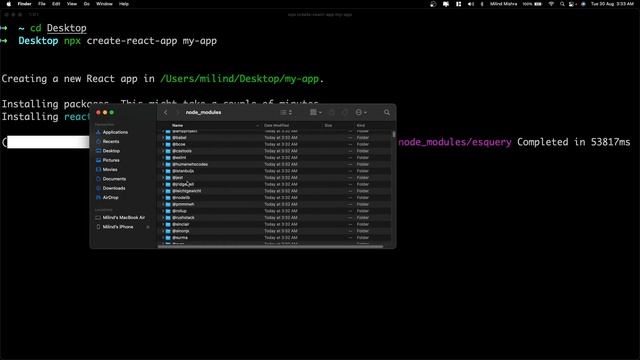Click the date and time in menu bar
This screenshot has width=640, height=360.
tap(612, 4)
